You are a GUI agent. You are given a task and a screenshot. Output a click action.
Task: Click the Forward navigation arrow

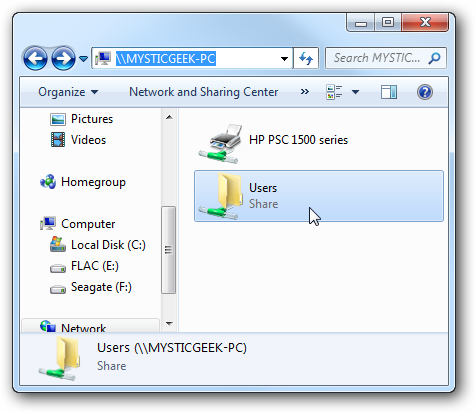point(63,59)
